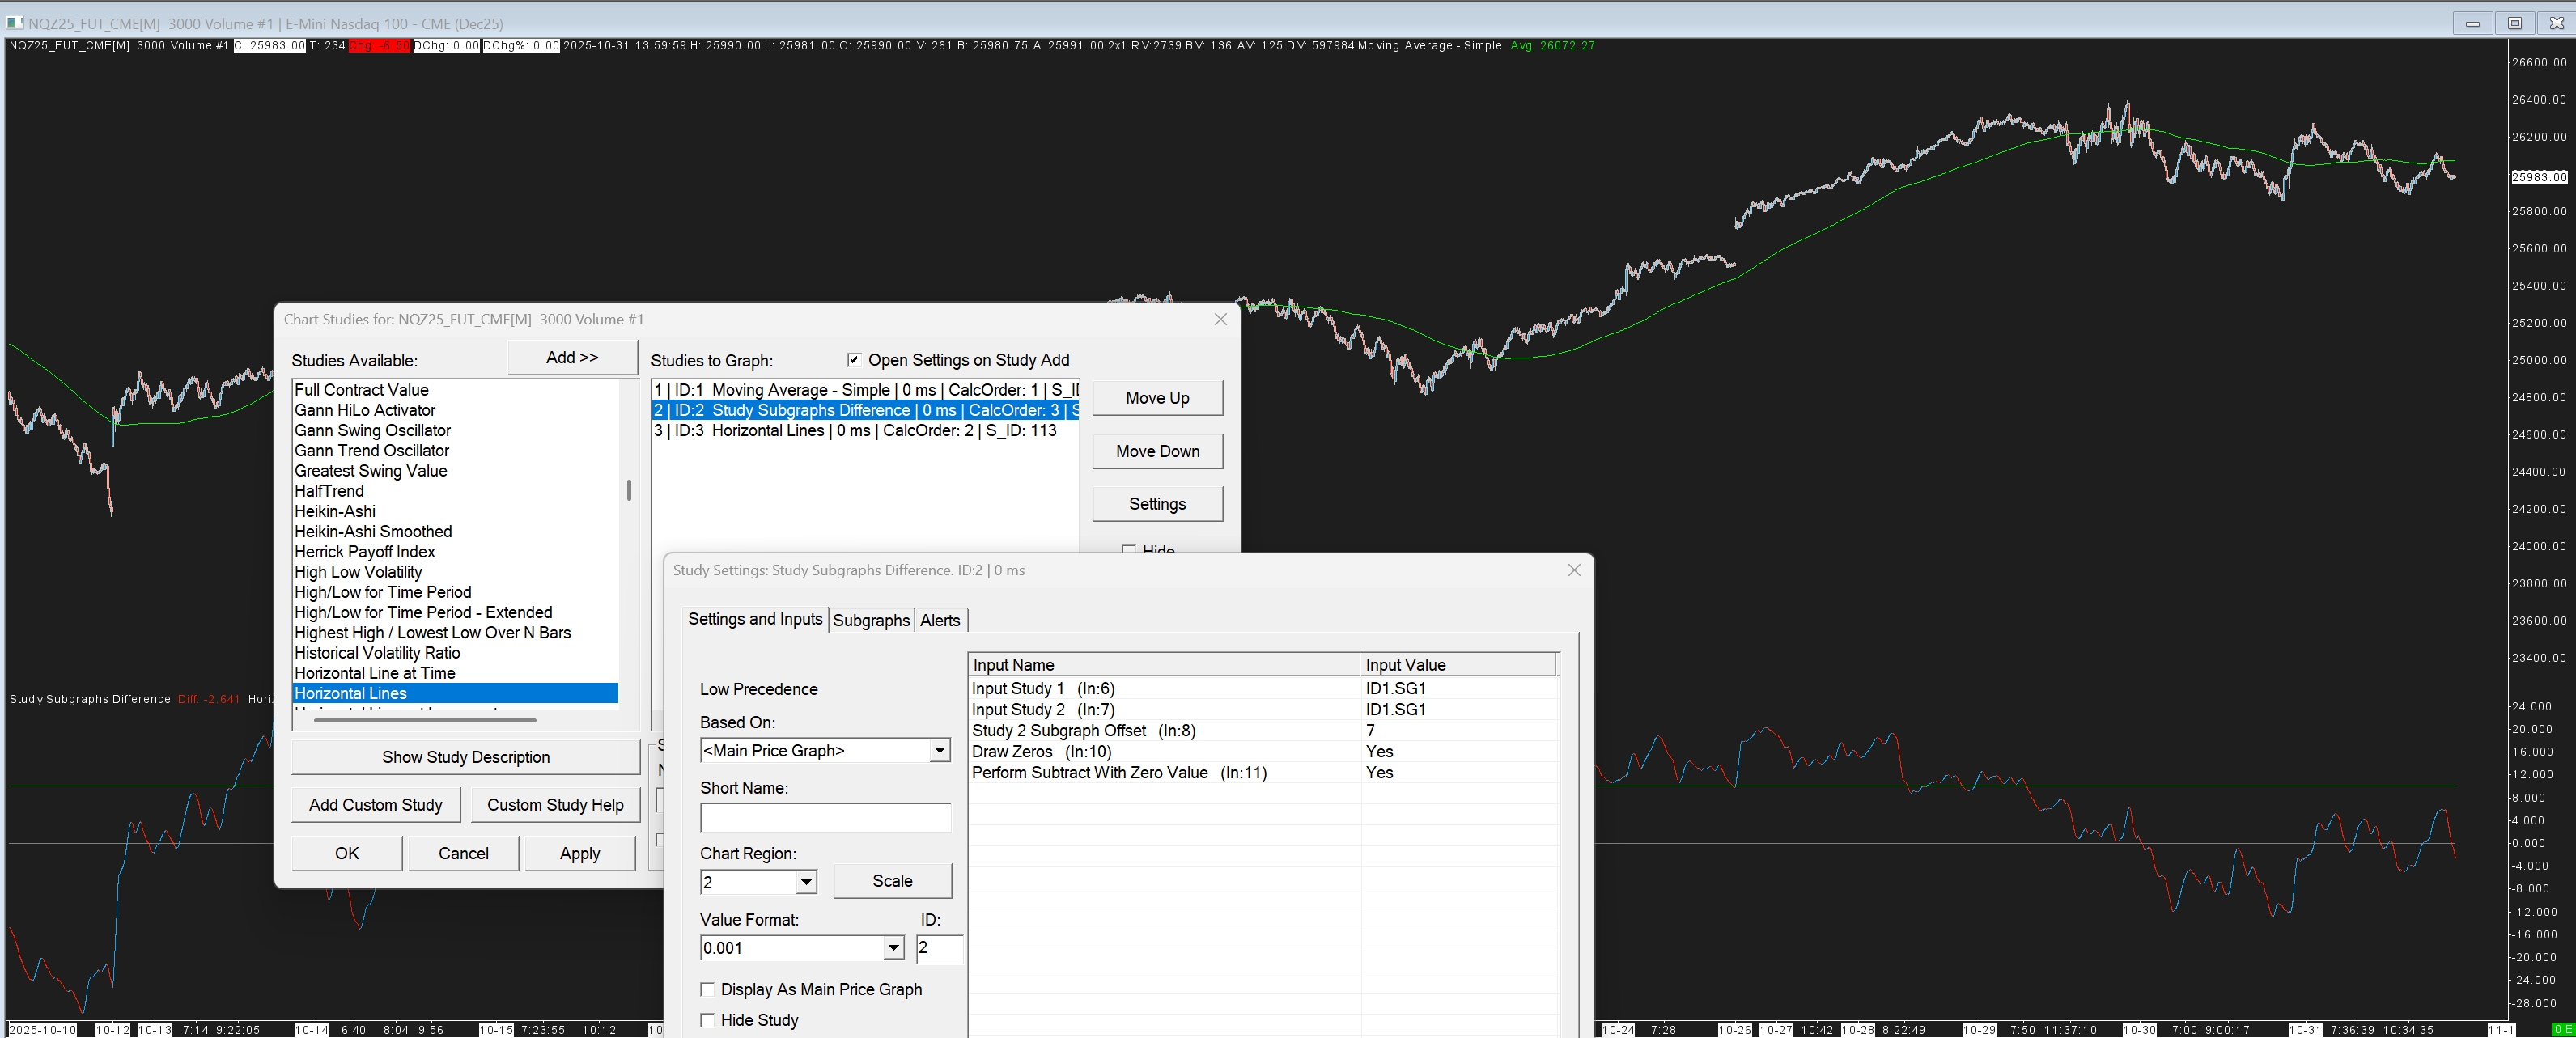Select Heikin-Ashi in Studies Available list
This screenshot has width=2576, height=1038.
[x=335, y=511]
